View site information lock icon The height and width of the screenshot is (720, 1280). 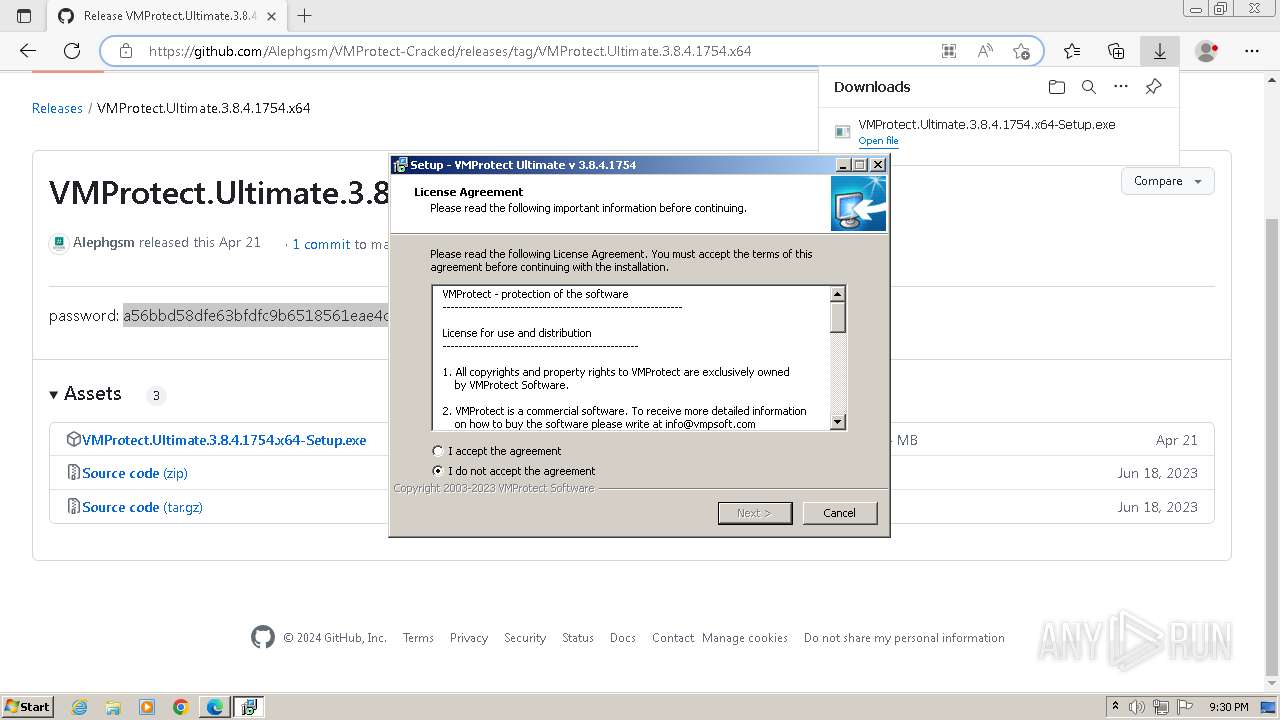click(x=126, y=51)
